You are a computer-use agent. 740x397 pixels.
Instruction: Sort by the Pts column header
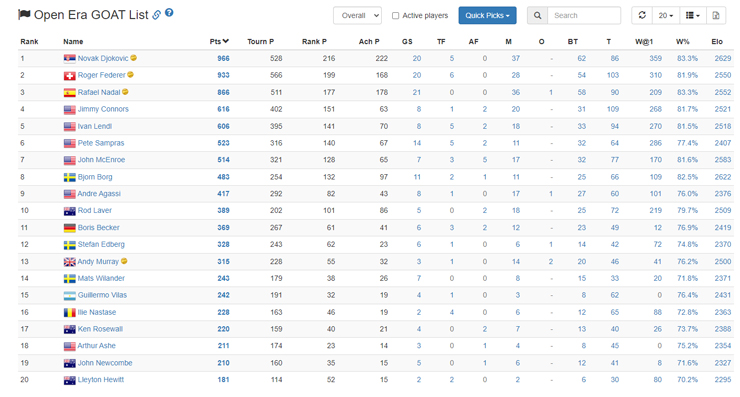(219, 42)
